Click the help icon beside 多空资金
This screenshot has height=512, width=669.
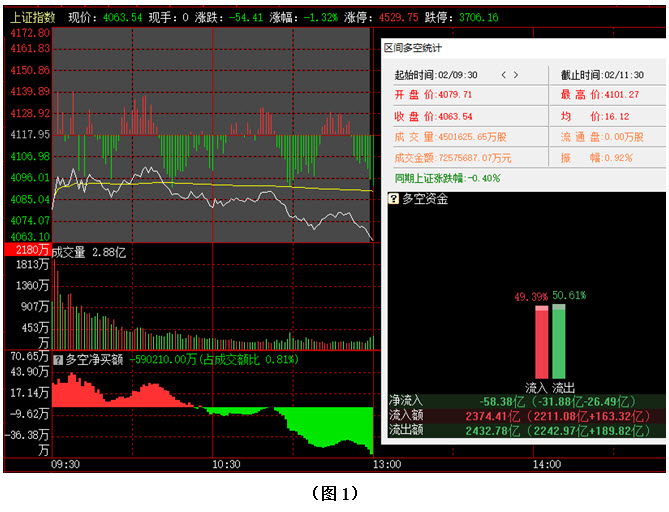click(394, 199)
